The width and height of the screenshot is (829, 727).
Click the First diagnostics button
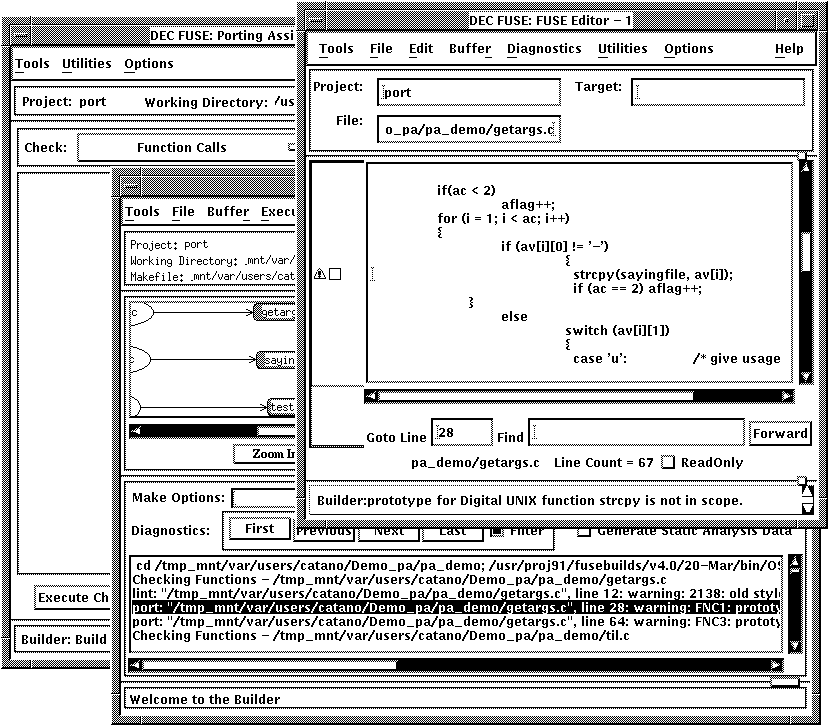coord(259,530)
